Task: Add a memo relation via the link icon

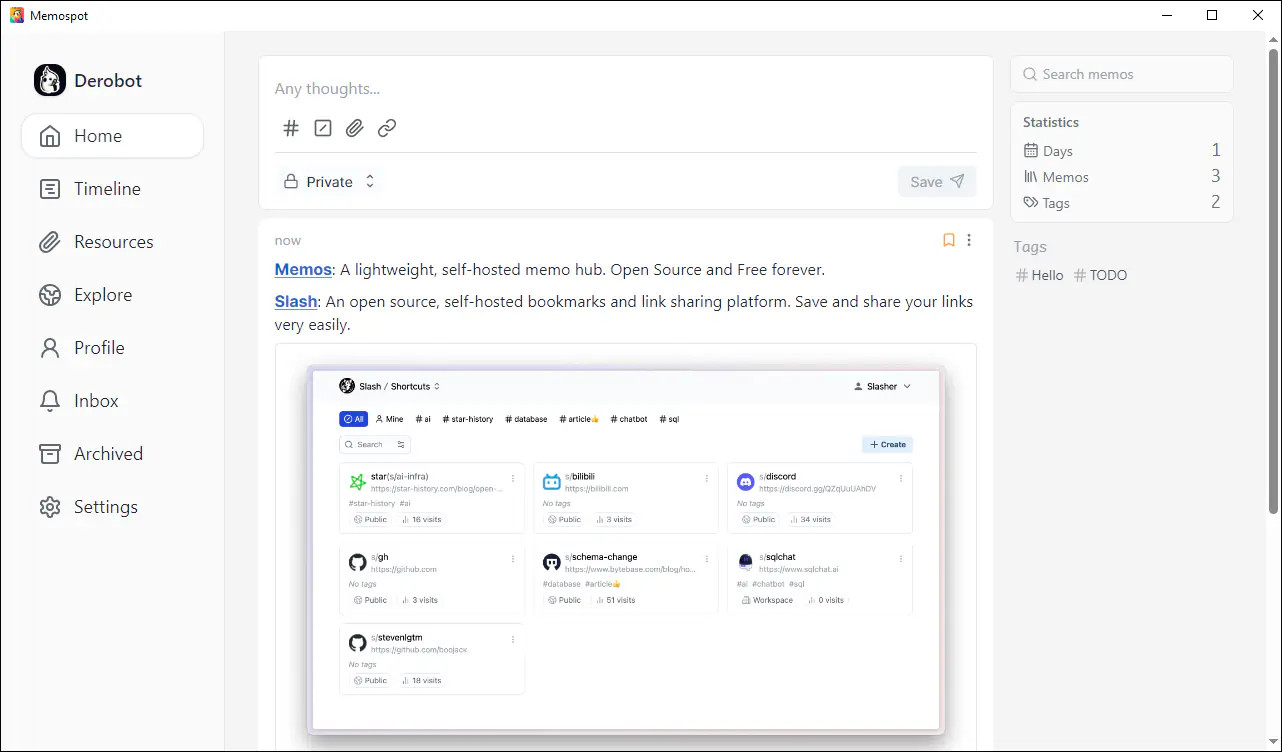Action: tap(387, 128)
